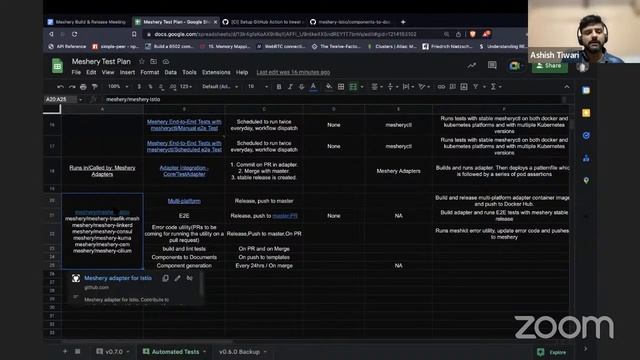Click the Add sheet plus button
The image size is (640, 360).
(x=64, y=351)
